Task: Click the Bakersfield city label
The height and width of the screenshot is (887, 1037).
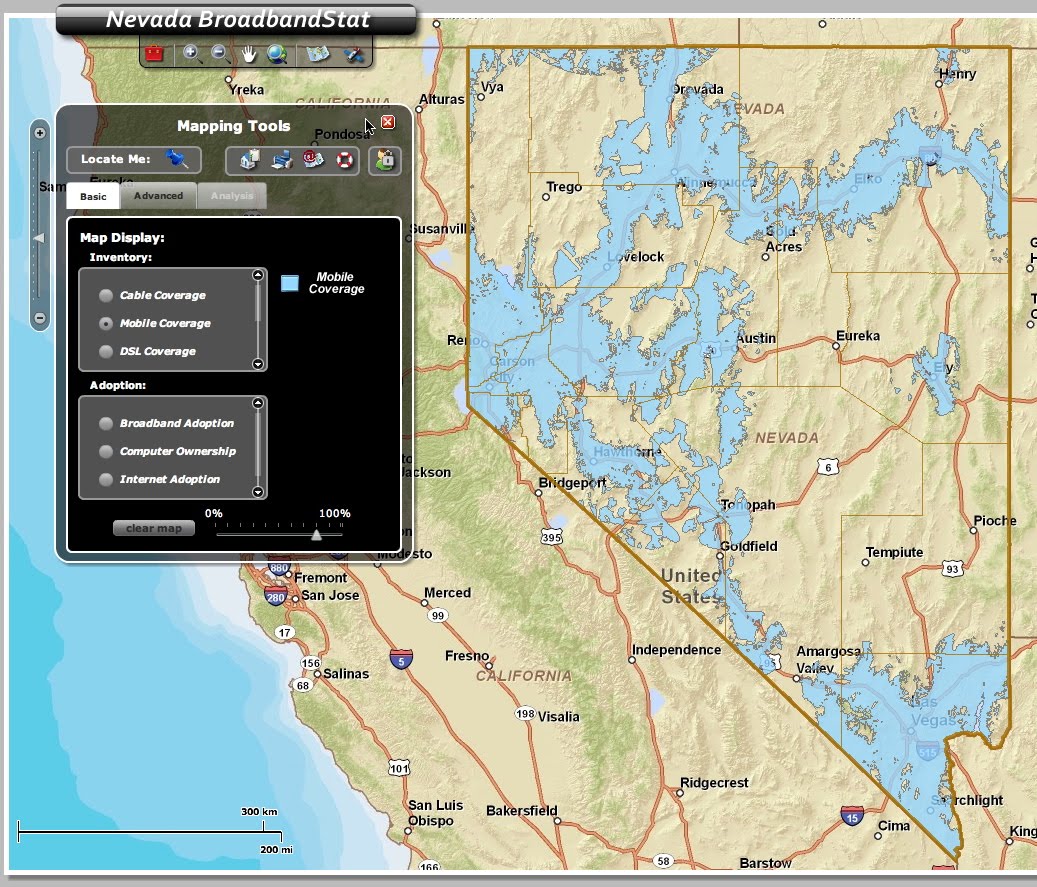Action: click(522, 810)
